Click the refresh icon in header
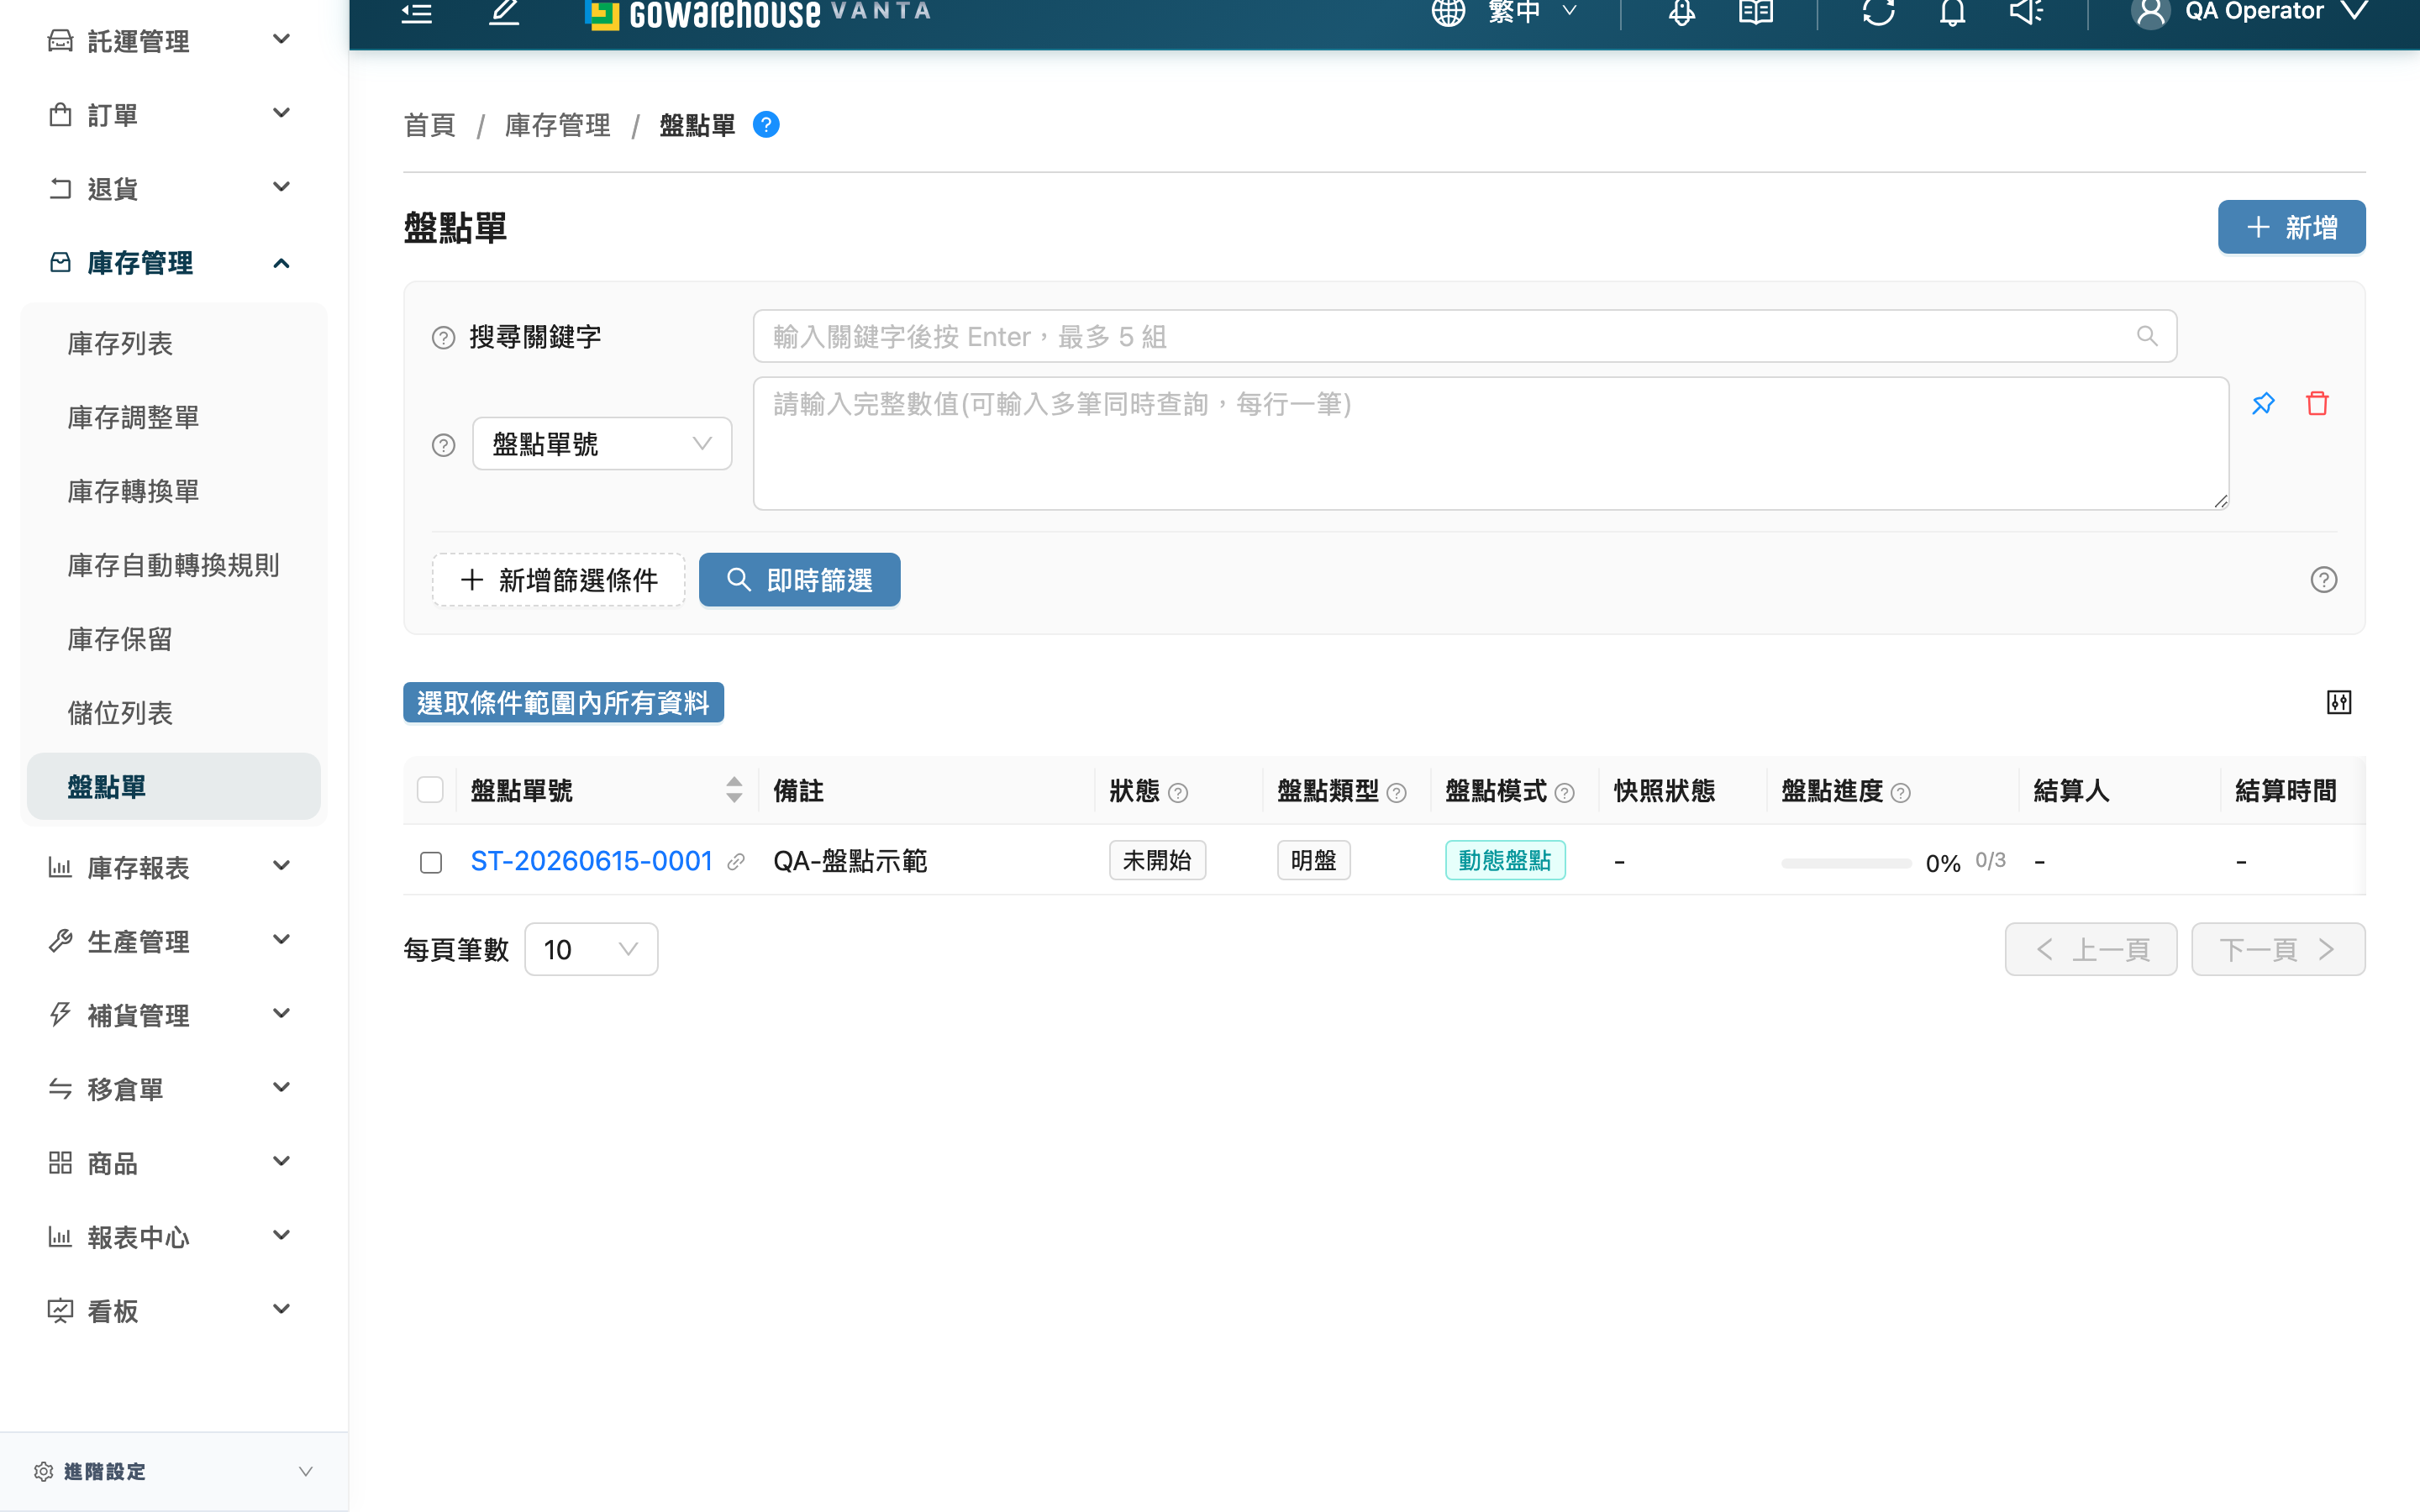The width and height of the screenshot is (2420, 1512). 1878,12
